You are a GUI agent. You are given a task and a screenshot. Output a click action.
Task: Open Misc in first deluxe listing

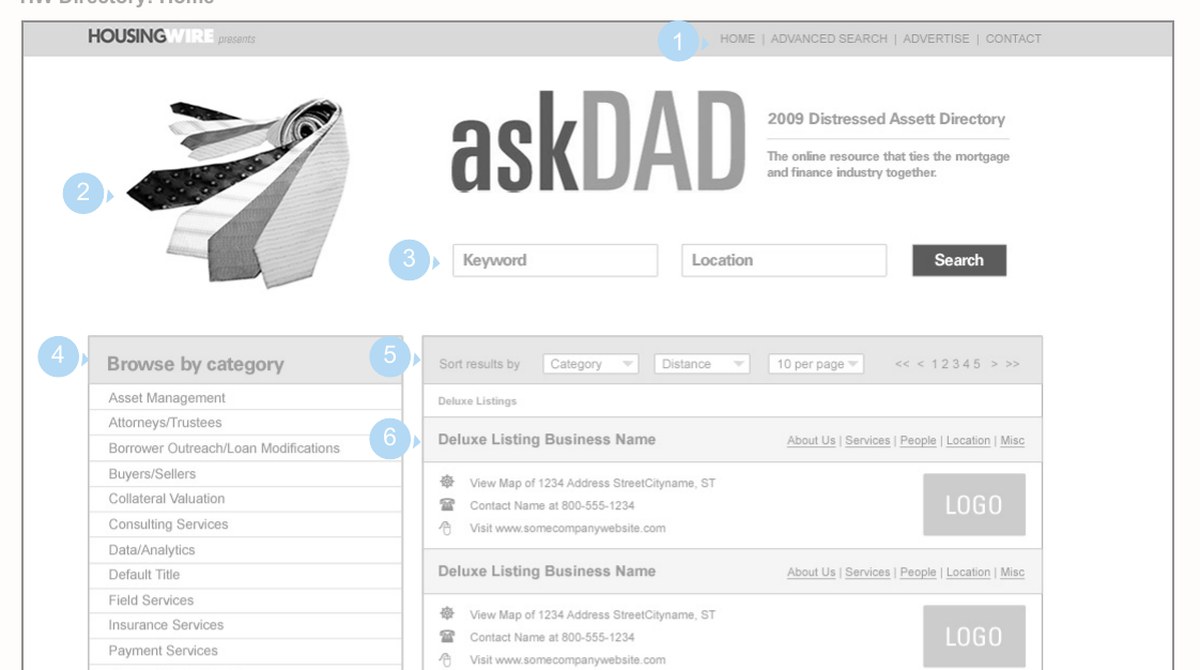click(1012, 441)
